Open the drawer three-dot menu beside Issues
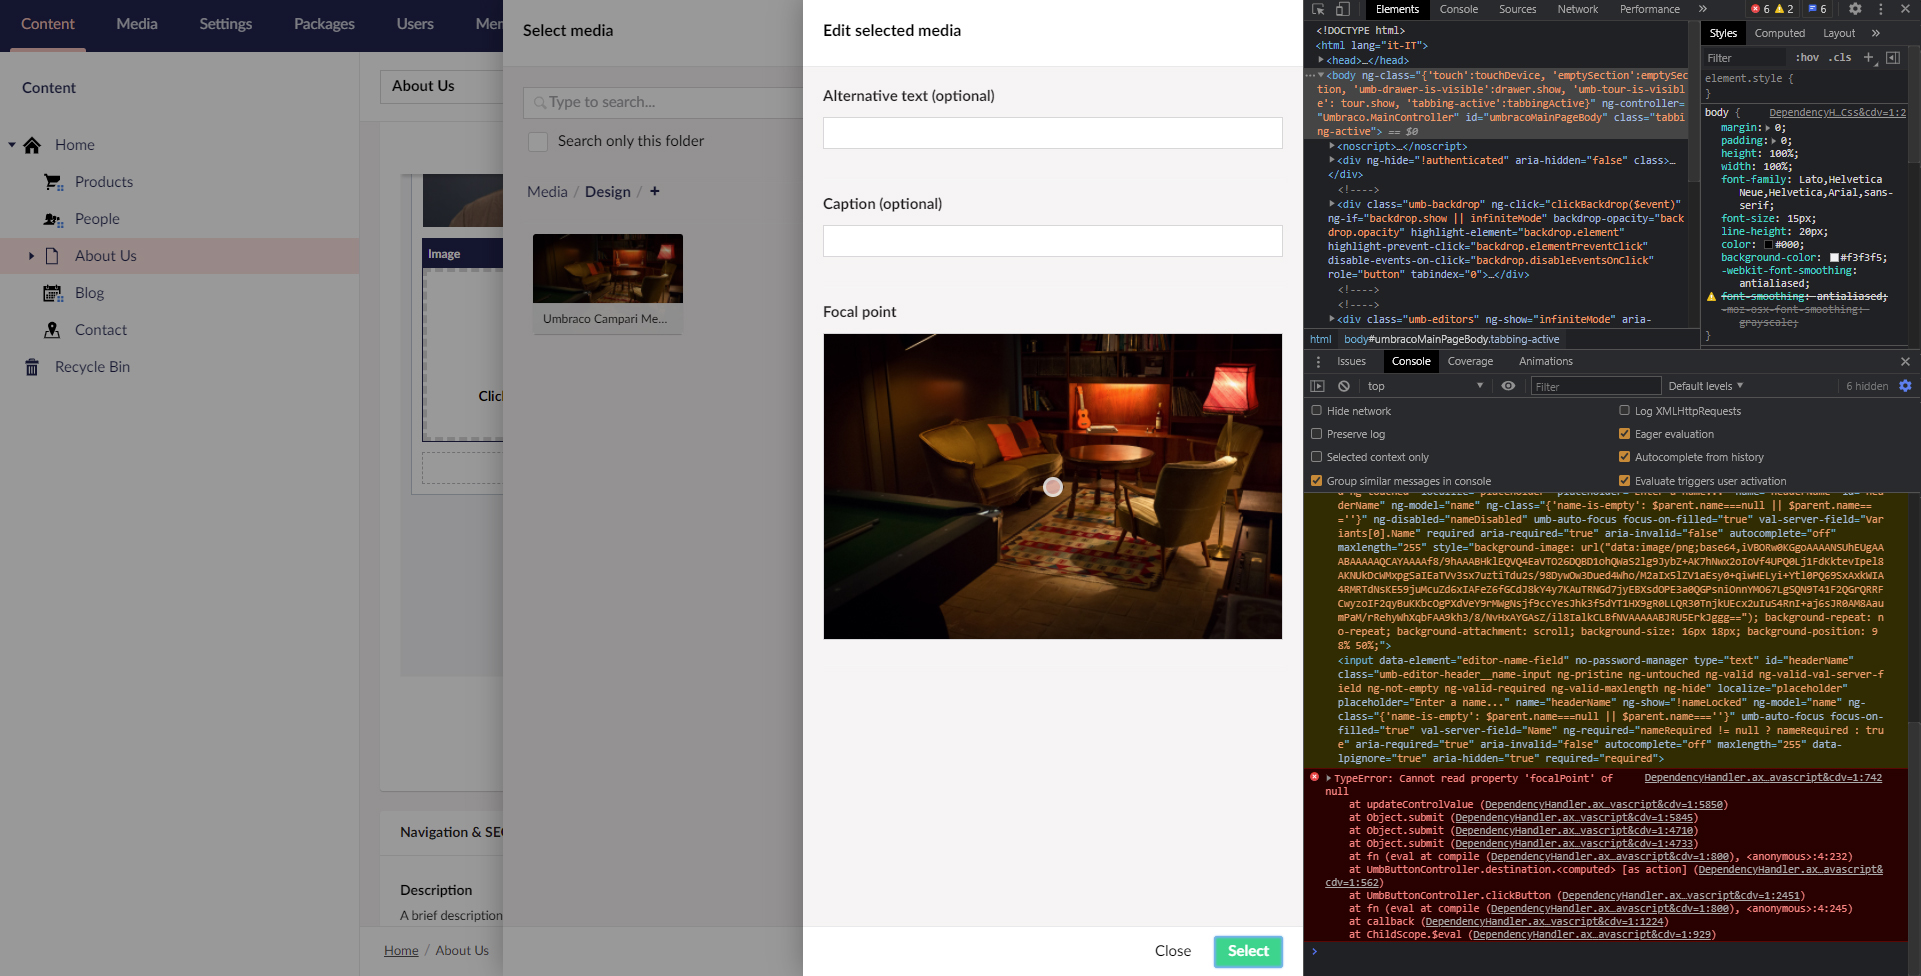The height and width of the screenshot is (976, 1921). pos(1318,362)
